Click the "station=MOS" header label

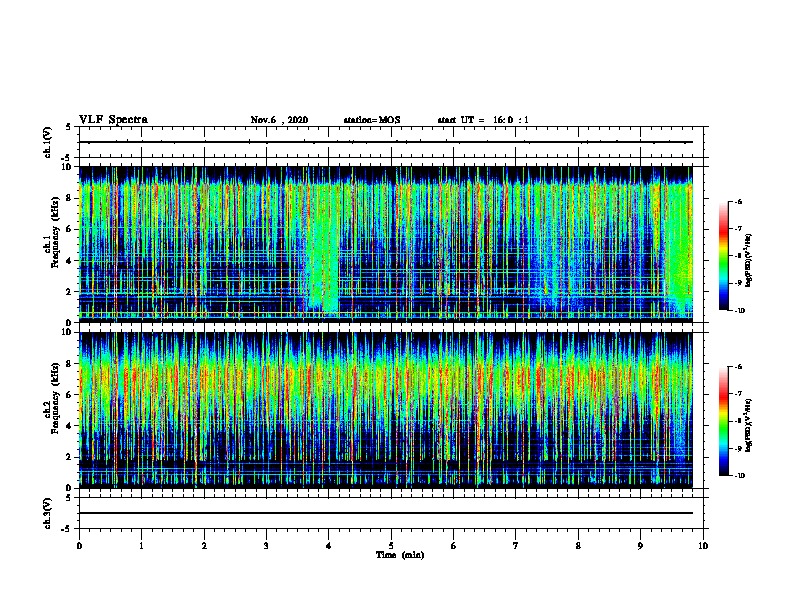(x=372, y=120)
